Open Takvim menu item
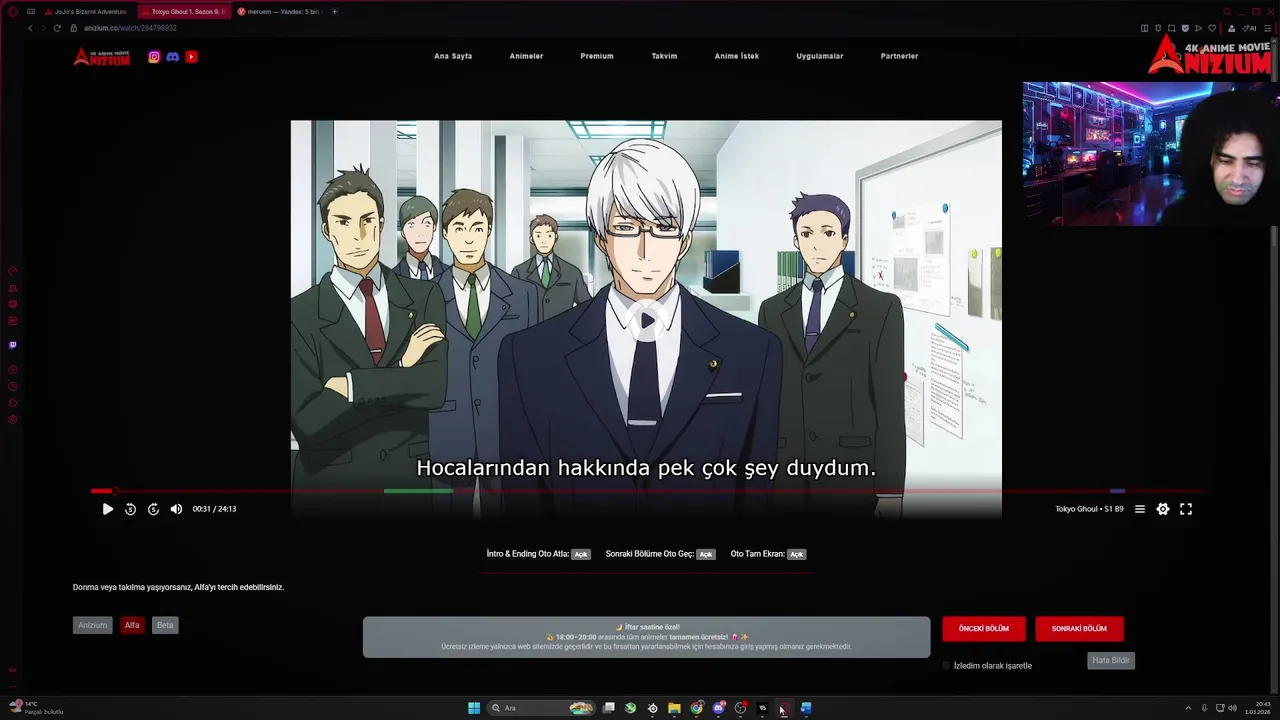1280x720 pixels. click(664, 56)
